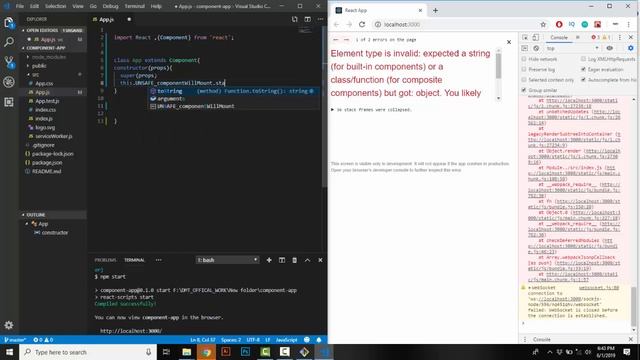The width and height of the screenshot is (640, 360).
Task: Dismiss the React error overlay
Action: 509,42
